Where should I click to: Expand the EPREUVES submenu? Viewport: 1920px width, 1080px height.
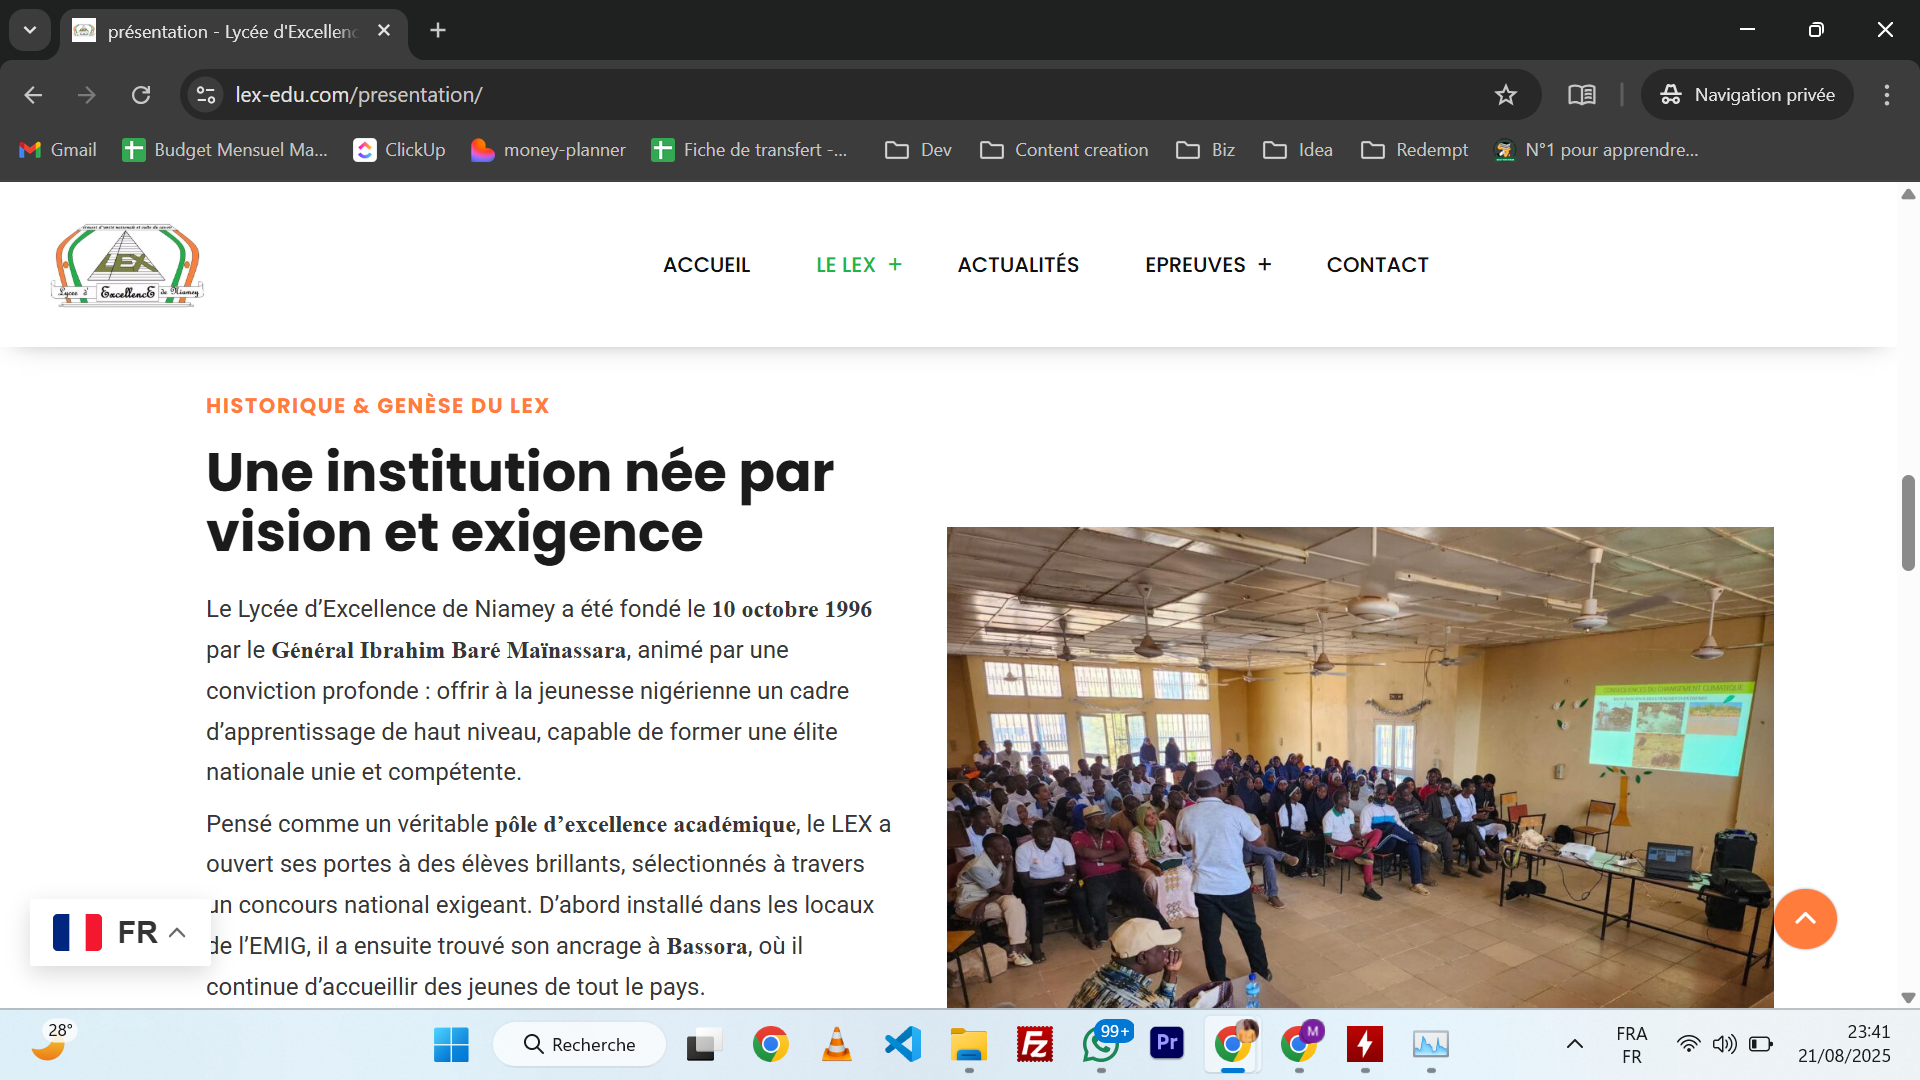[x=1265, y=265]
